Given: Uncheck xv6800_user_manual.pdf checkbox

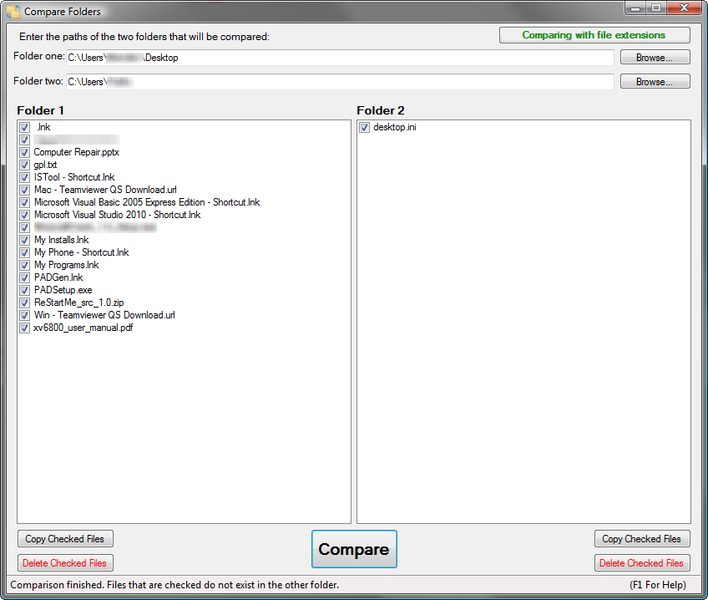Looking at the screenshot, I should [x=25, y=328].
